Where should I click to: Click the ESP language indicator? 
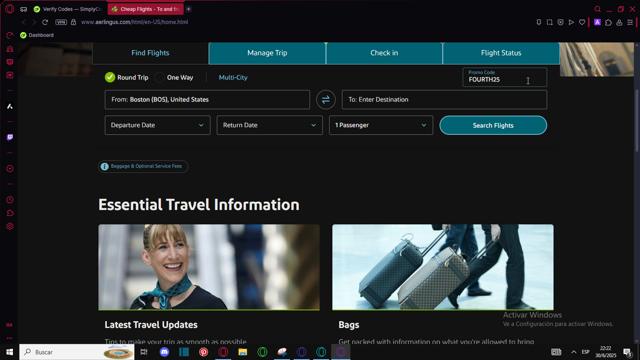coord(585,352)
